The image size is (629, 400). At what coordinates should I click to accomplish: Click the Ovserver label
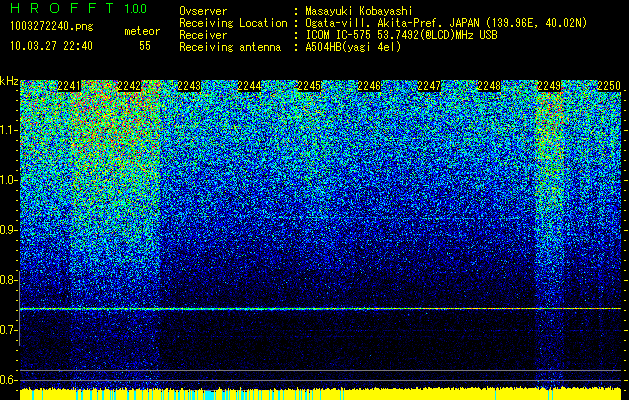point(203,11)
